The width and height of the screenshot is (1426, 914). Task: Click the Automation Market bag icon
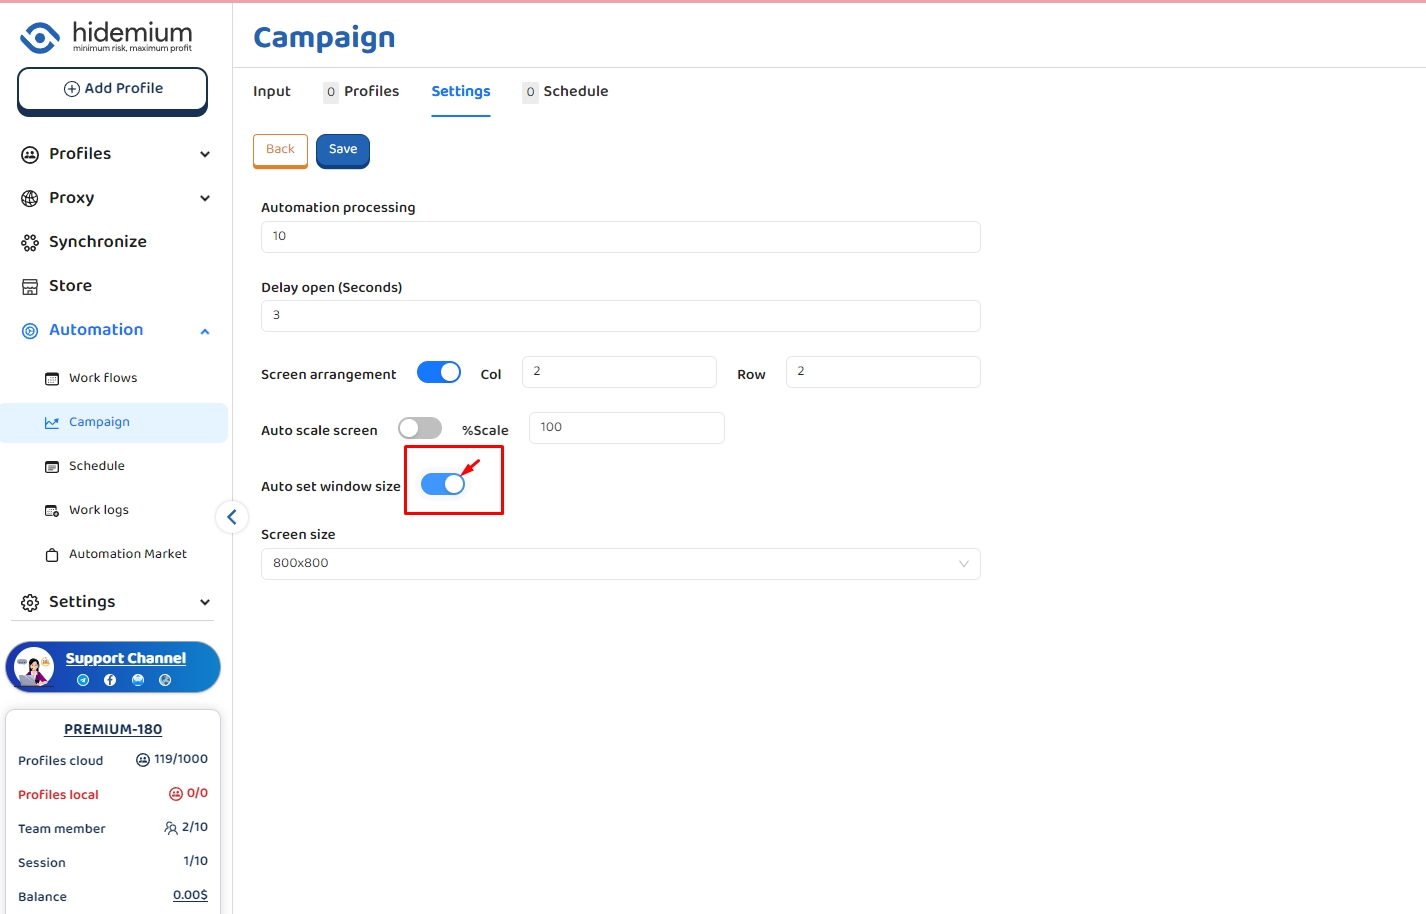[x=52, y=555]
